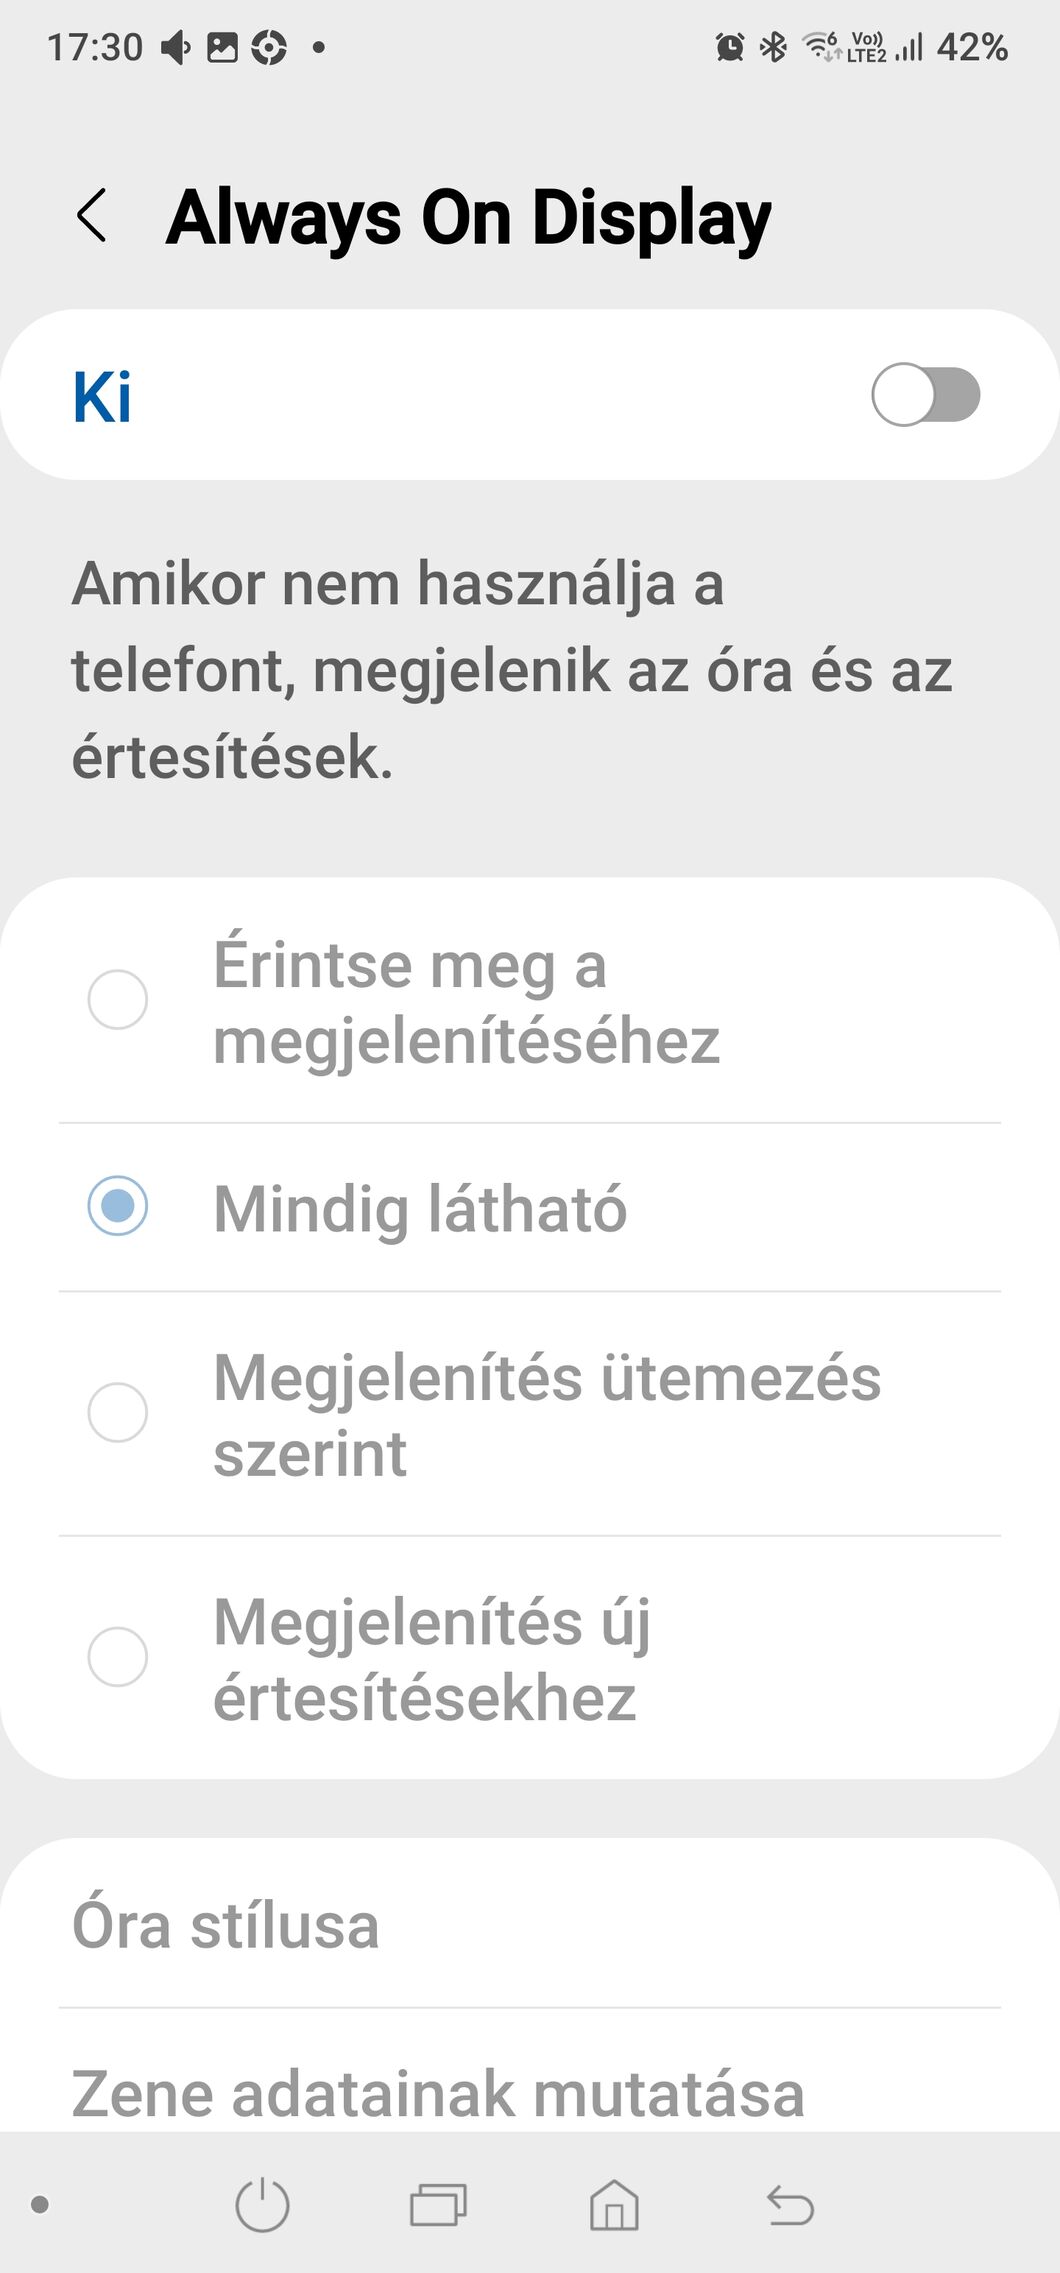Choose Megjelenítés ütemezés szerint radio option

tap(118, 1412)
